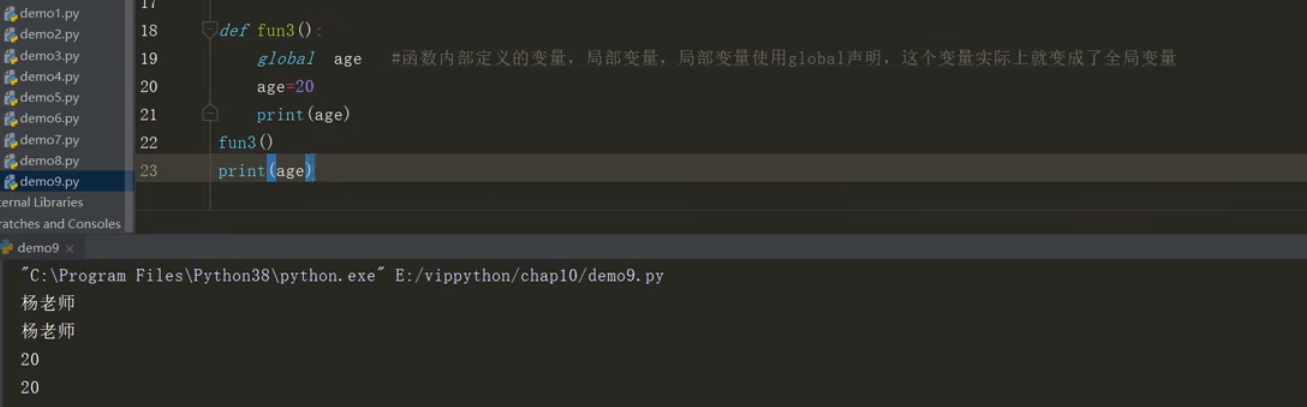
Task: Collapse the fun3 function at line 18
Action: point(210,30)
